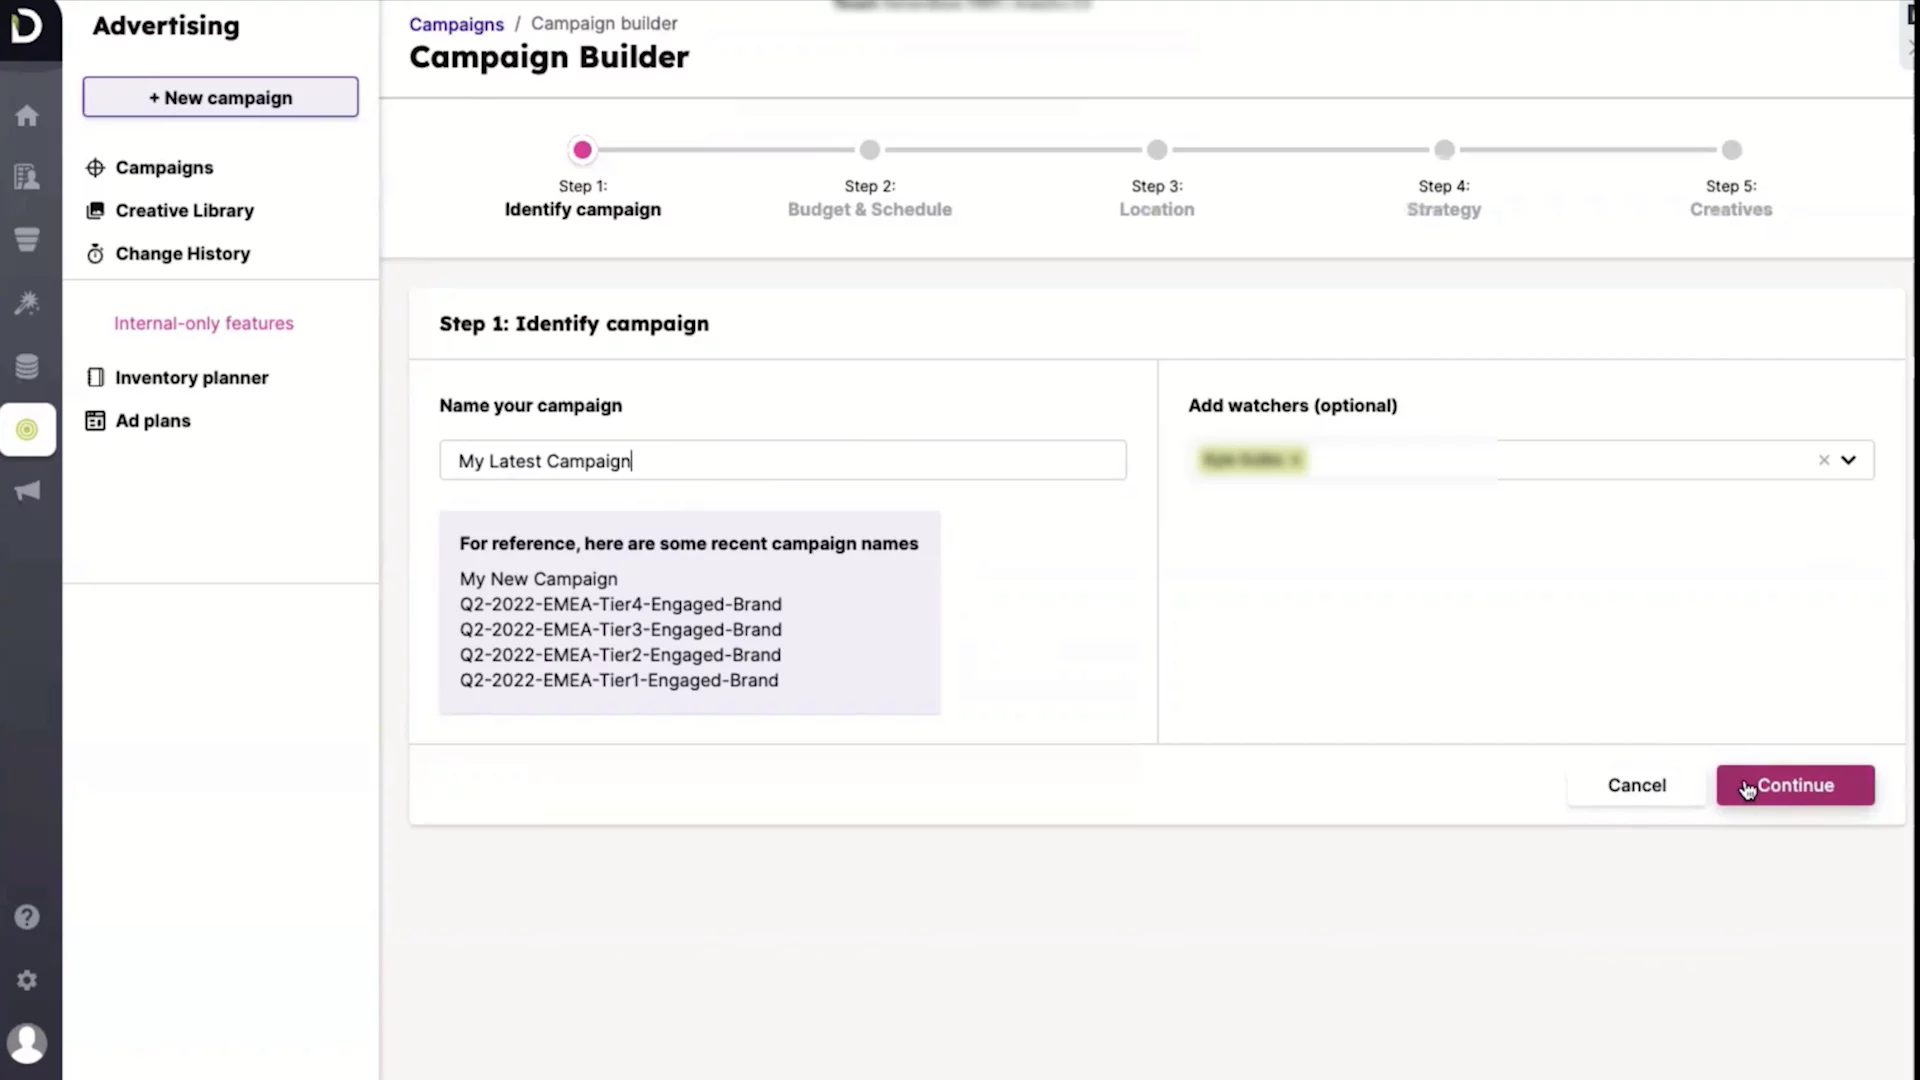The width and height of the screenshot is (1920, 1080).
Task: Expand the Add watchers dropdown arrow
Action: [x=1848, y=460]
